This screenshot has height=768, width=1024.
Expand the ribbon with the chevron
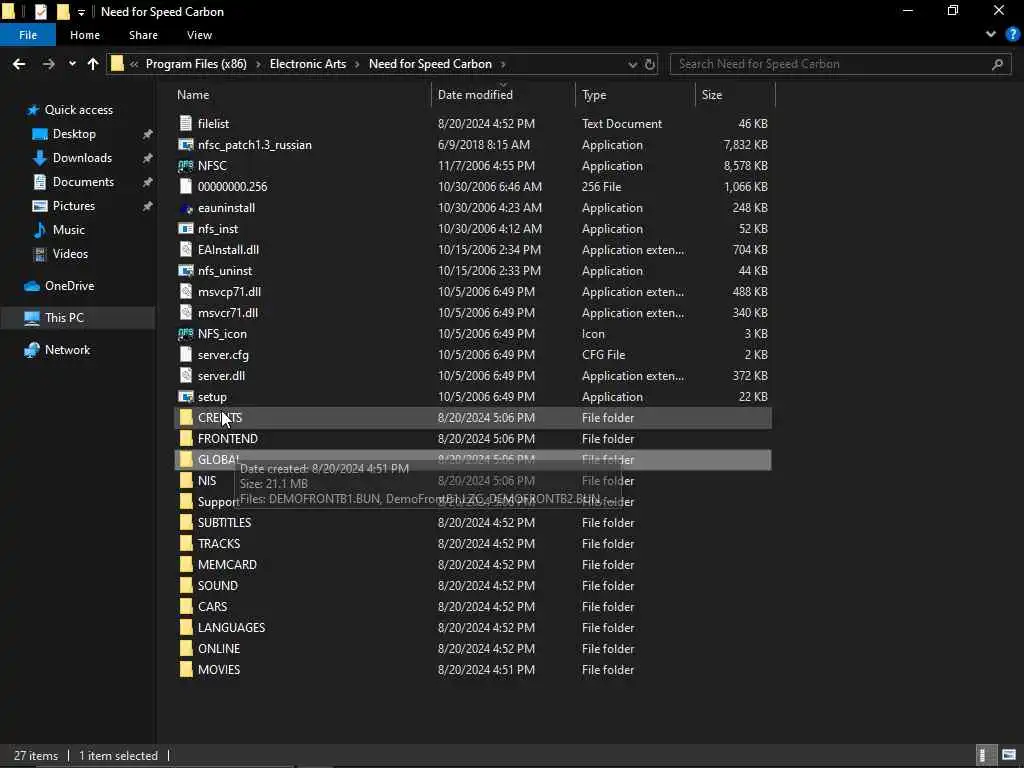pyautogui.click(x=991, y=35)
